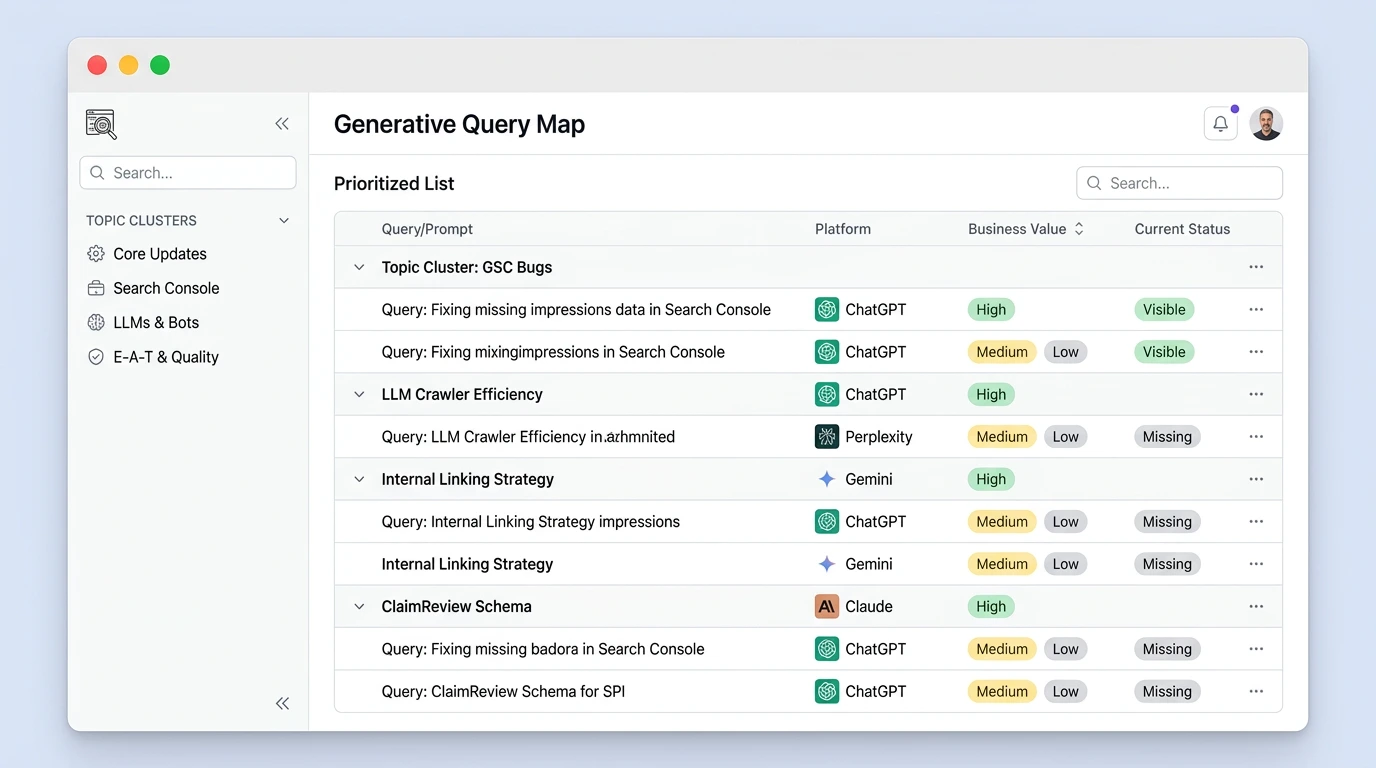This screenshot has height=768, width=1376.
Task: Open the ellipsis menu on the Perplexity query row
Action: (1256, 436)
